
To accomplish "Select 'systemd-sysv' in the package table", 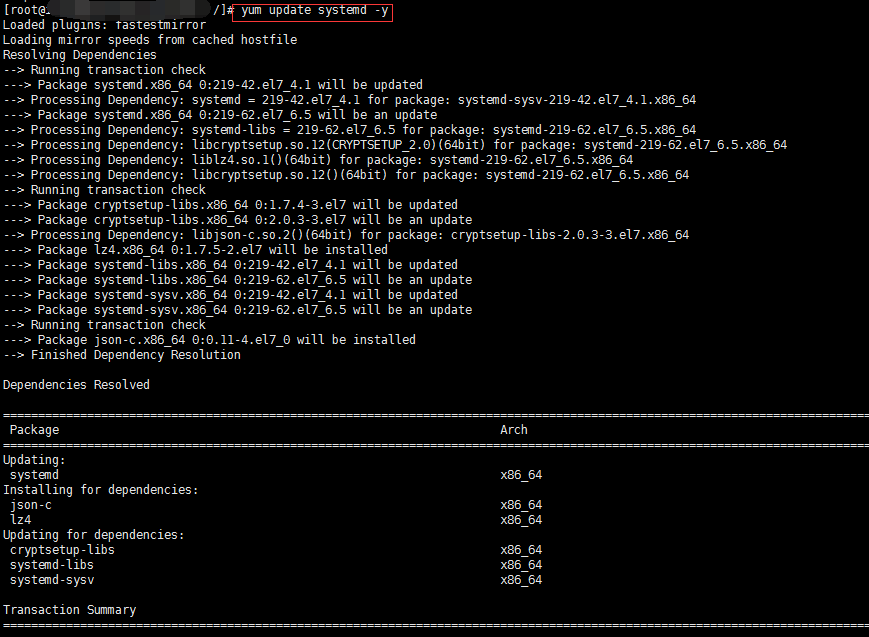I will coord(52,580).
